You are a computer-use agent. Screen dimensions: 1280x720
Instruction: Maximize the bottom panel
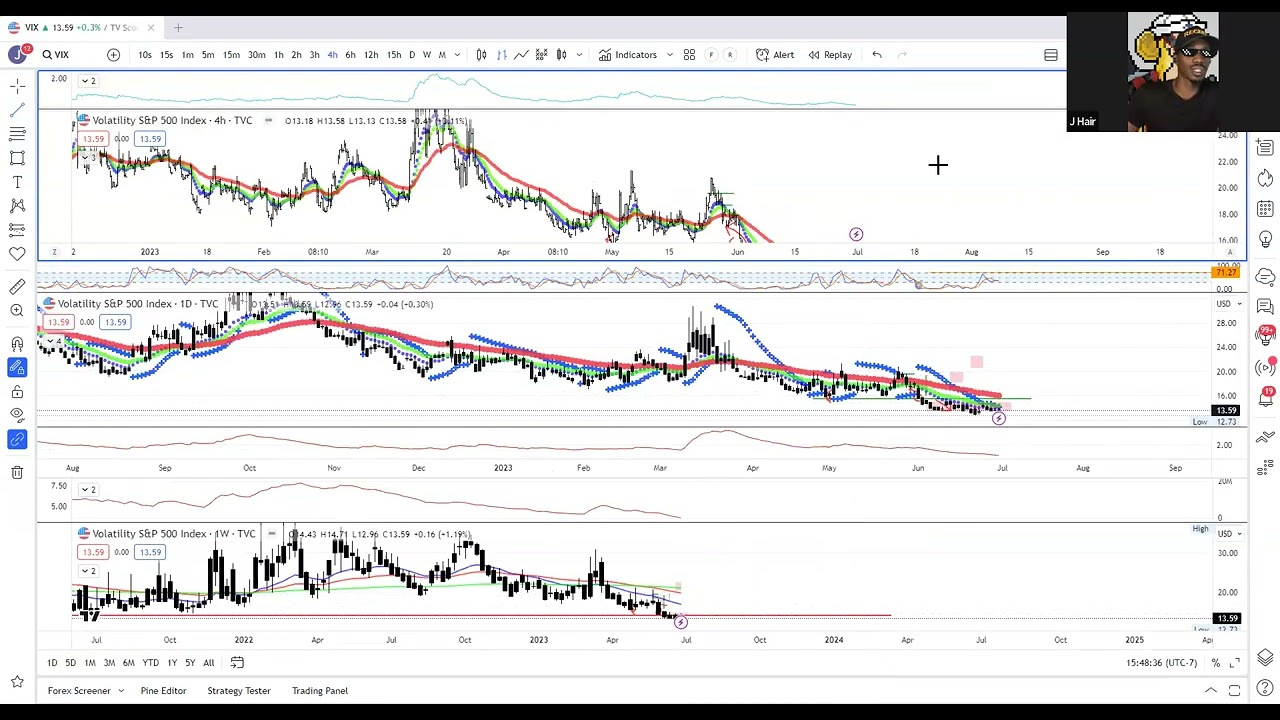[x=1234, y=690]
